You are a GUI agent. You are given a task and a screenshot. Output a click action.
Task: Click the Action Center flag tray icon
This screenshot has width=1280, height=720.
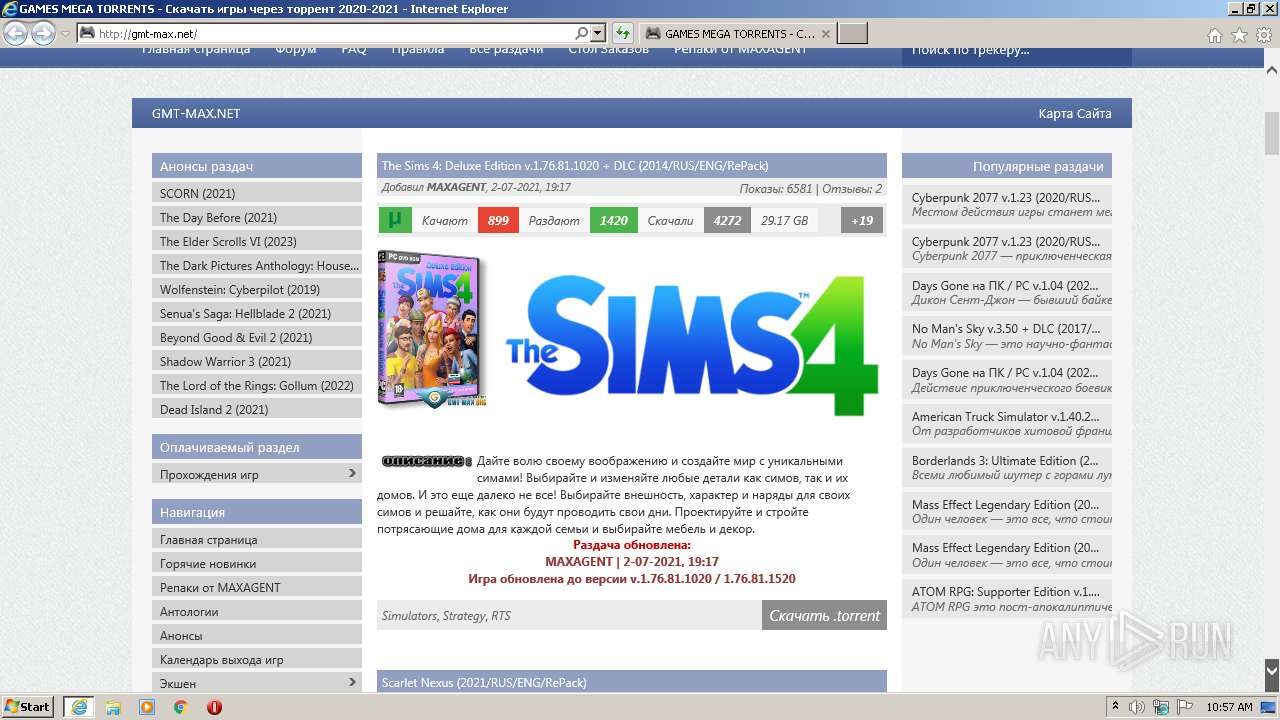[1184, 707]
